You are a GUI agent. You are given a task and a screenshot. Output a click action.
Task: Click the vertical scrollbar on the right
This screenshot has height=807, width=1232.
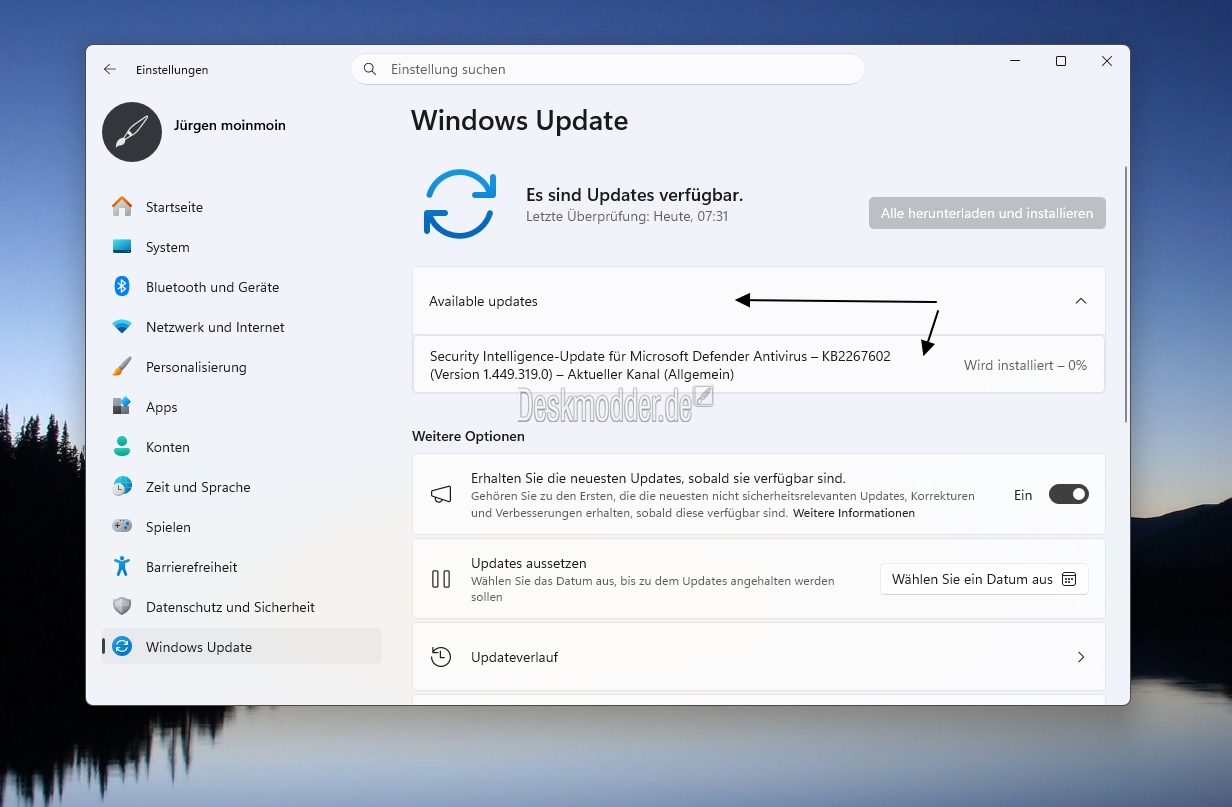[1126, 295]
